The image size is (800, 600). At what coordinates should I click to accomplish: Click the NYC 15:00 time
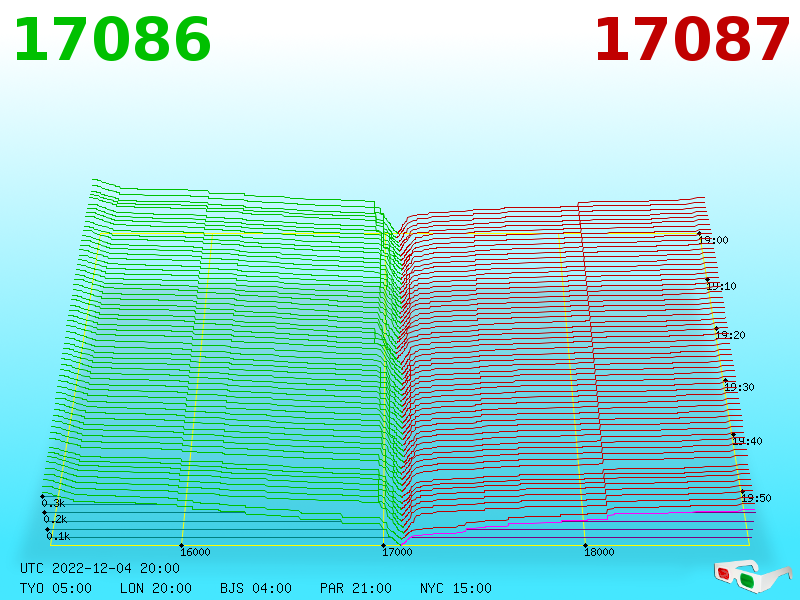[x=456, y=588]
